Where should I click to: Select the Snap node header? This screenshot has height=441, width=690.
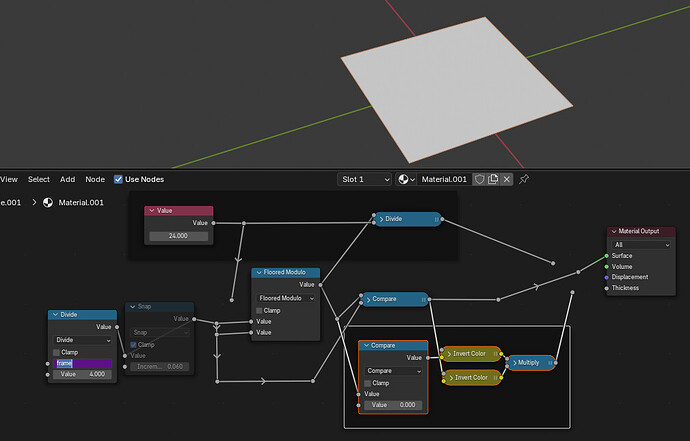click(160, 306)
